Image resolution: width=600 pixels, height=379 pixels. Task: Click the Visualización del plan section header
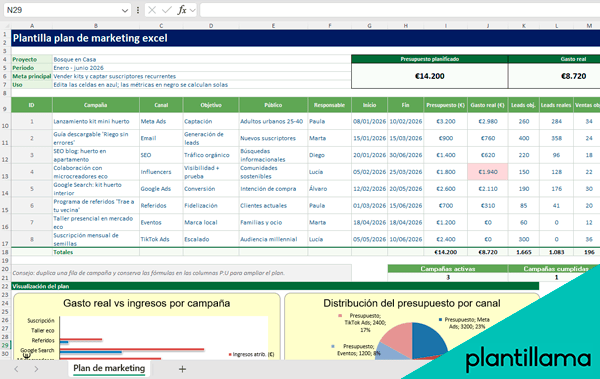[275, 286]
